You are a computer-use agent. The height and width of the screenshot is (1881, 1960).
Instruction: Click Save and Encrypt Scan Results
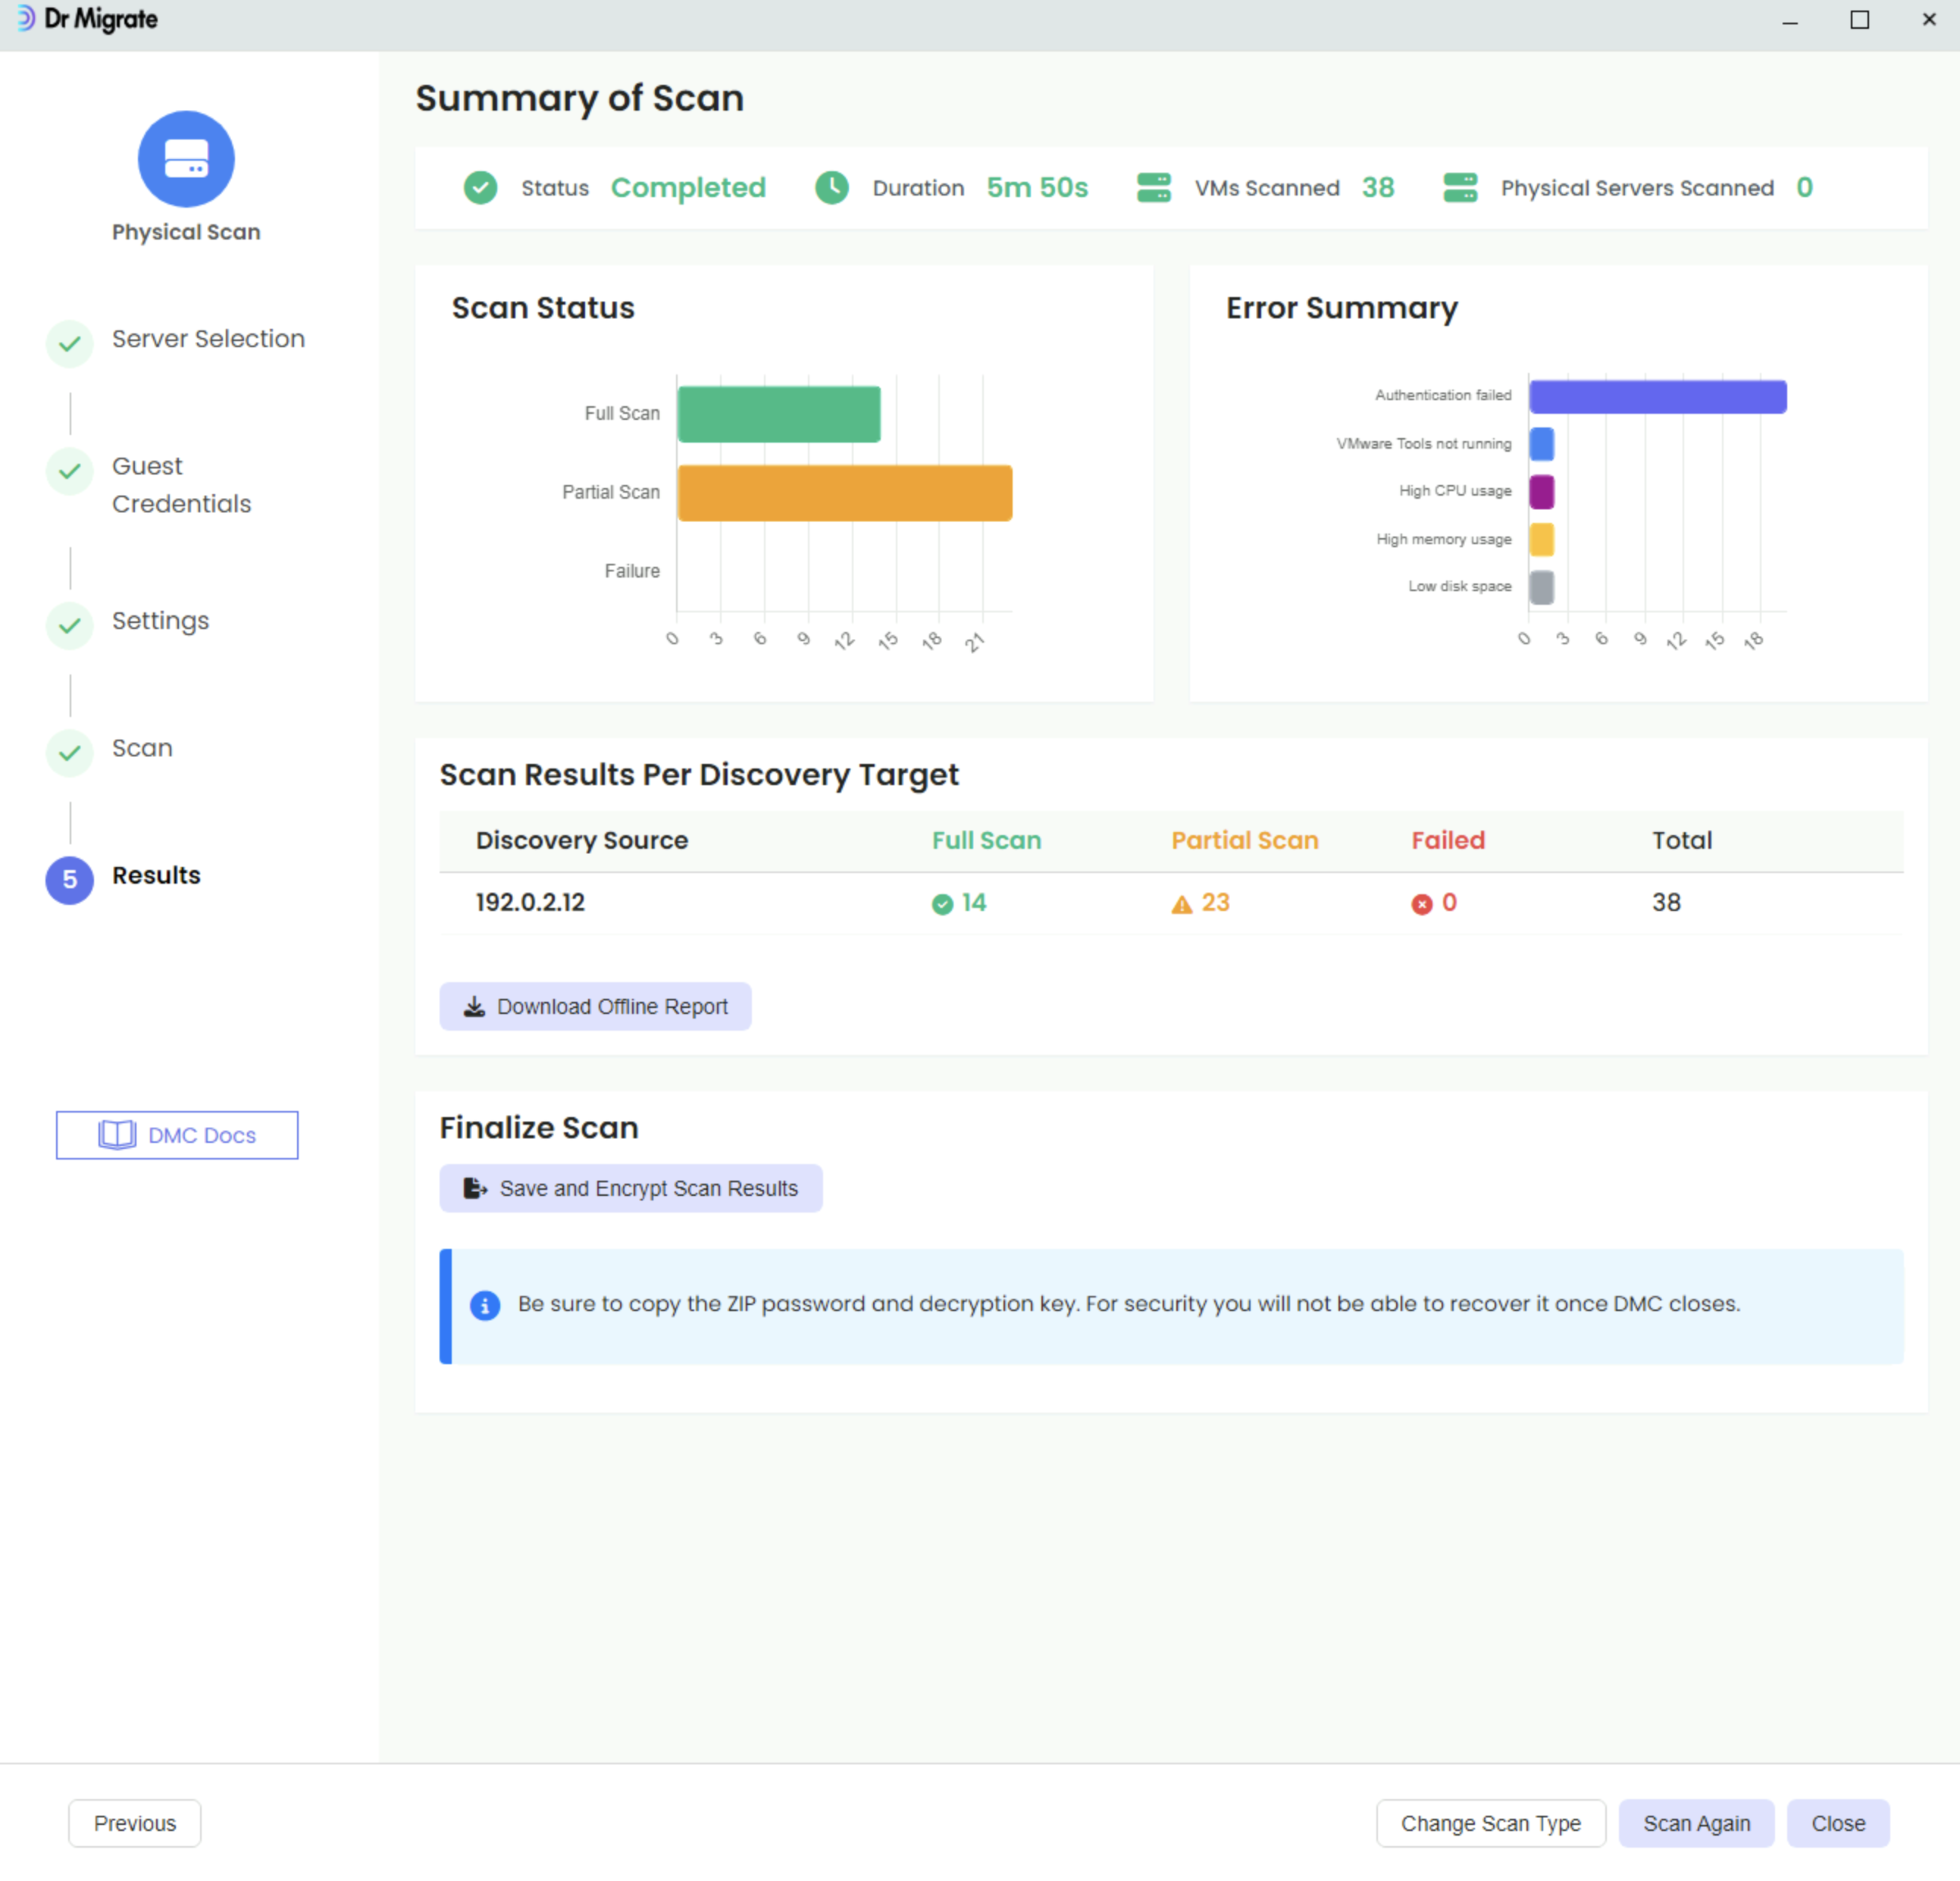pos(630,1188)
